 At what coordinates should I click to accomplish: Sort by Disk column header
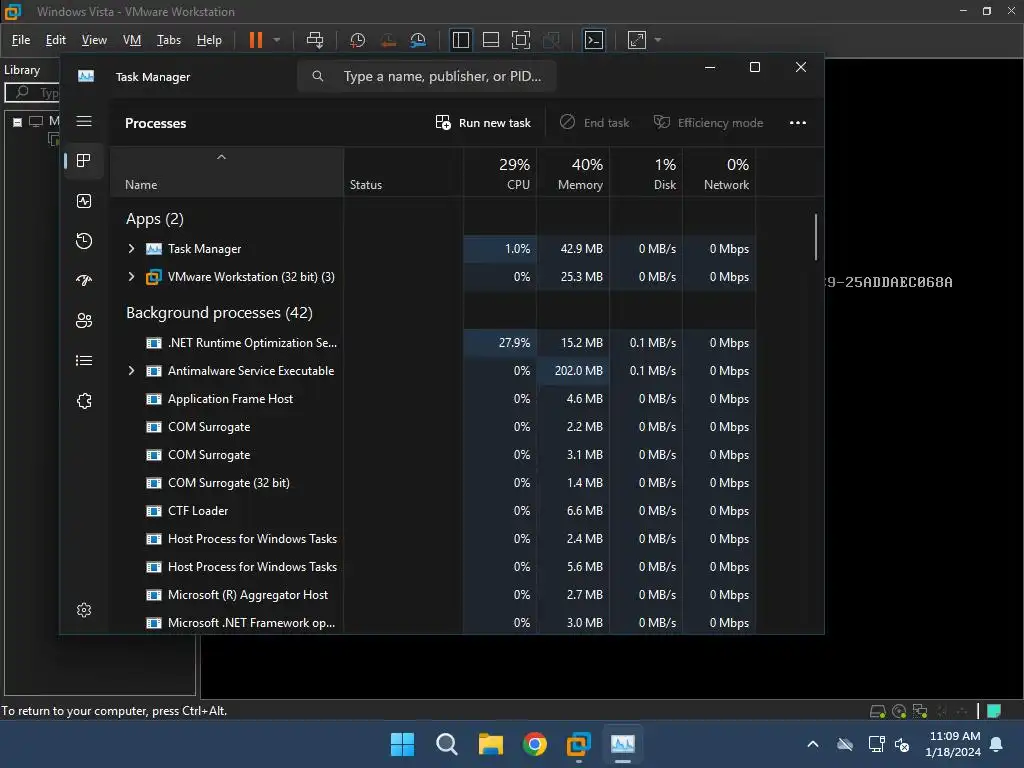[x=647, y=172]
